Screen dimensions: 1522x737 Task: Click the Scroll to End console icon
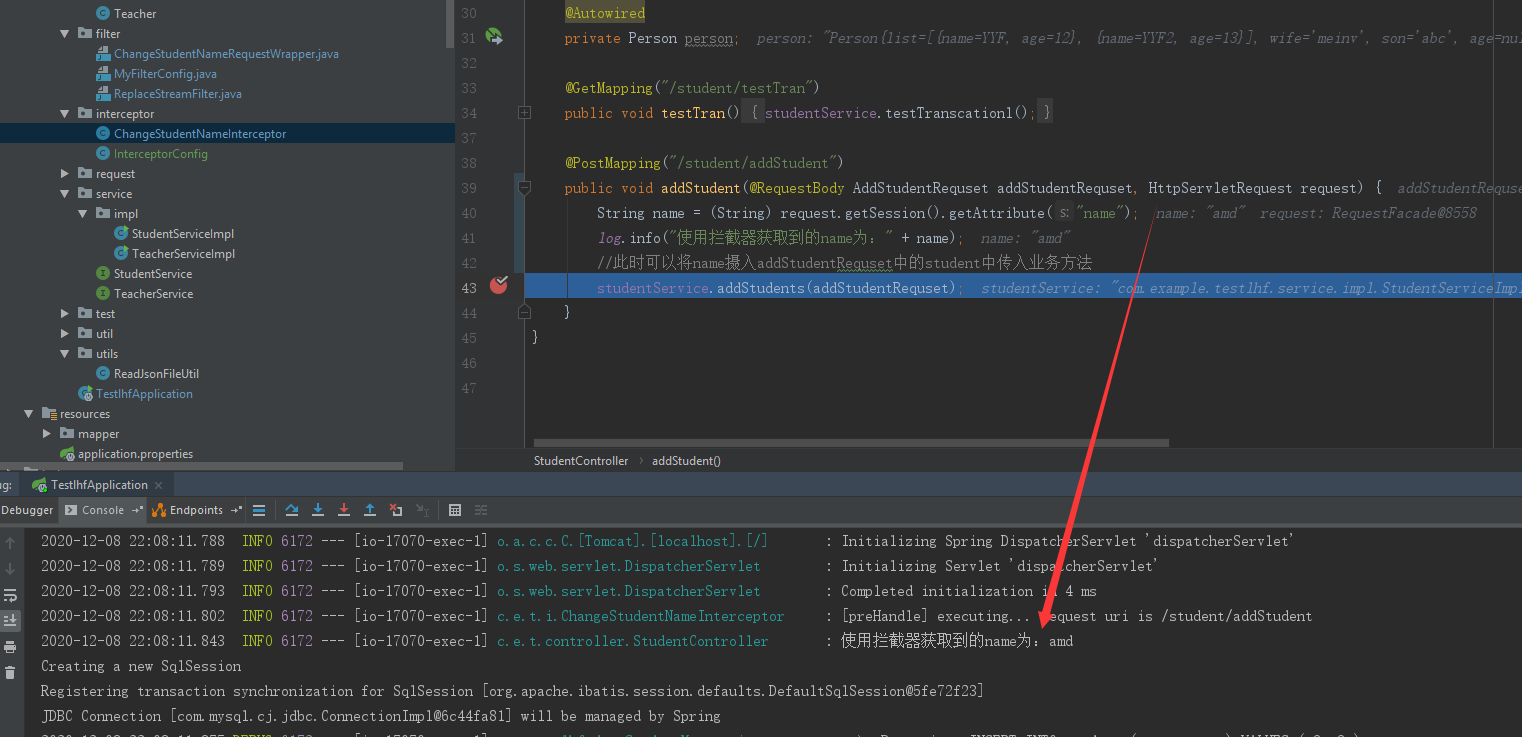11,620
